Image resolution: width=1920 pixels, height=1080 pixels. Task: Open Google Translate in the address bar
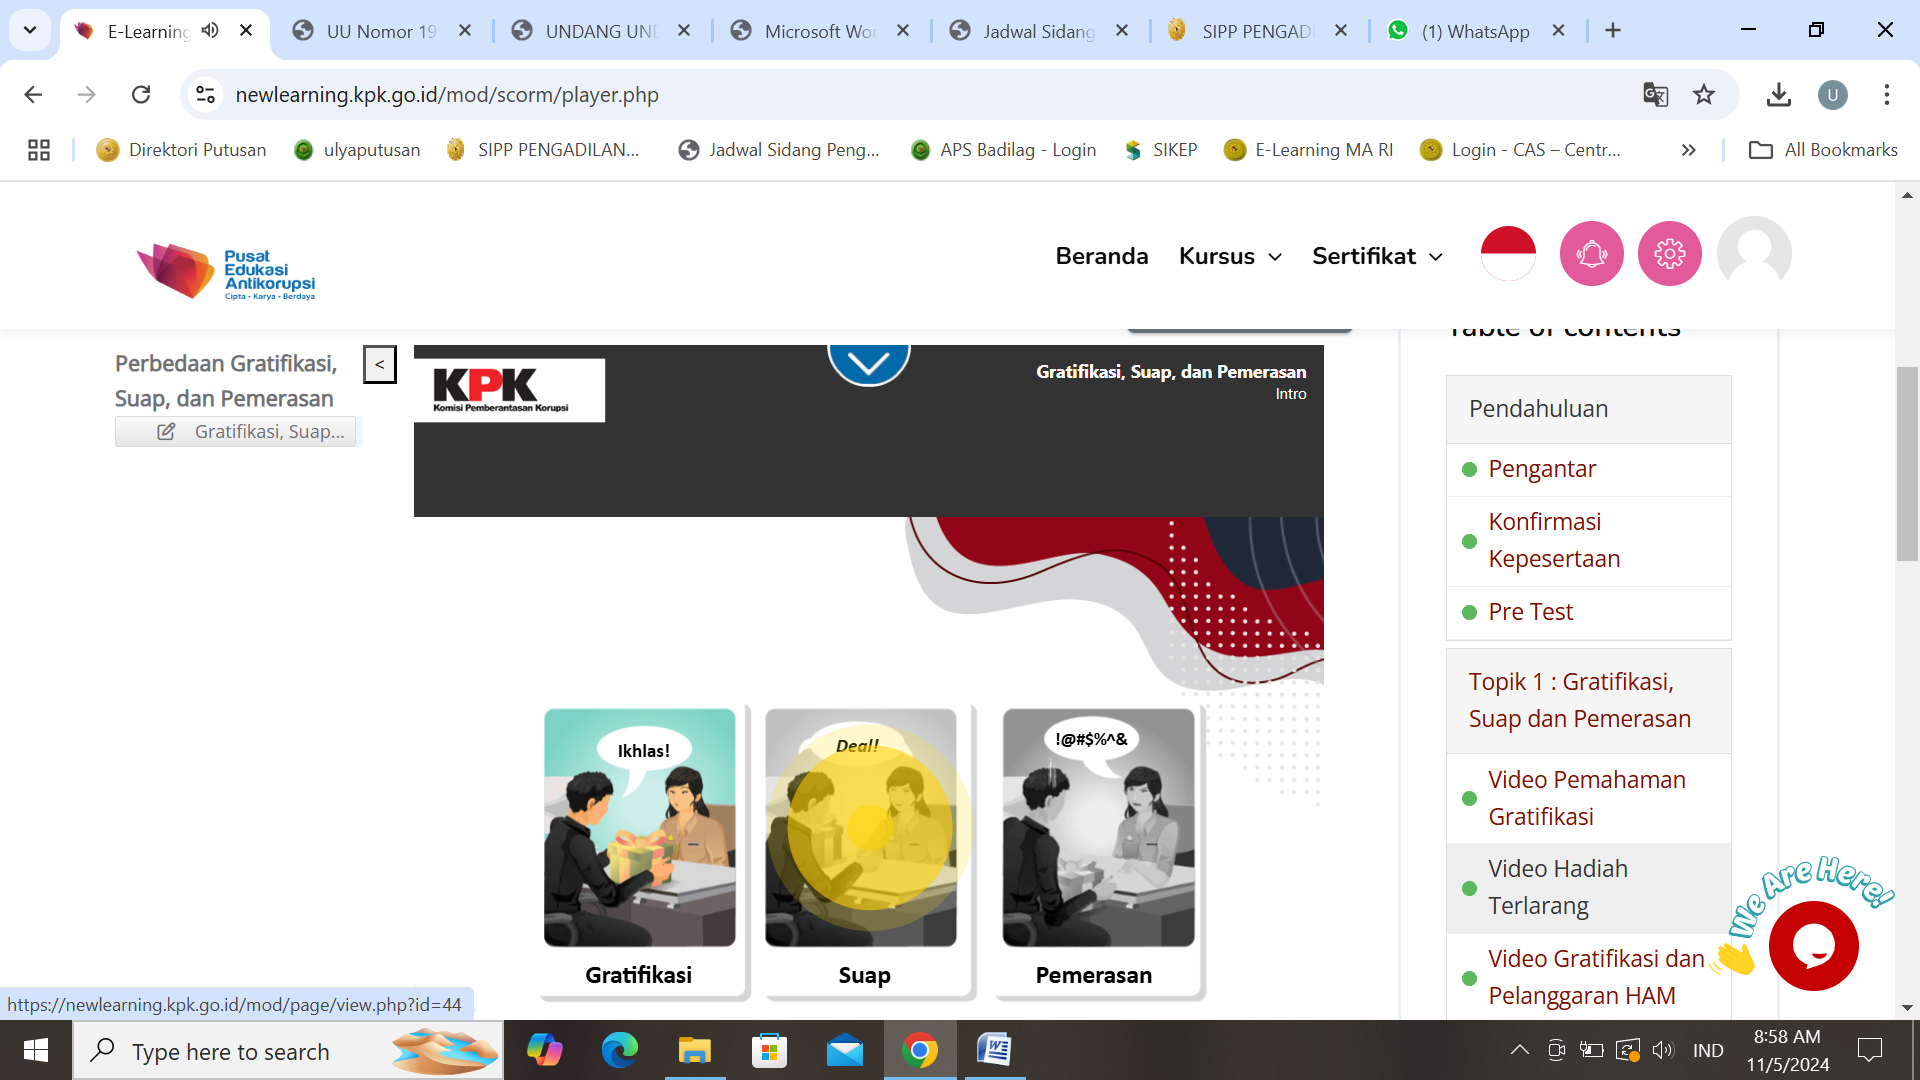[x=1656, y=94]
